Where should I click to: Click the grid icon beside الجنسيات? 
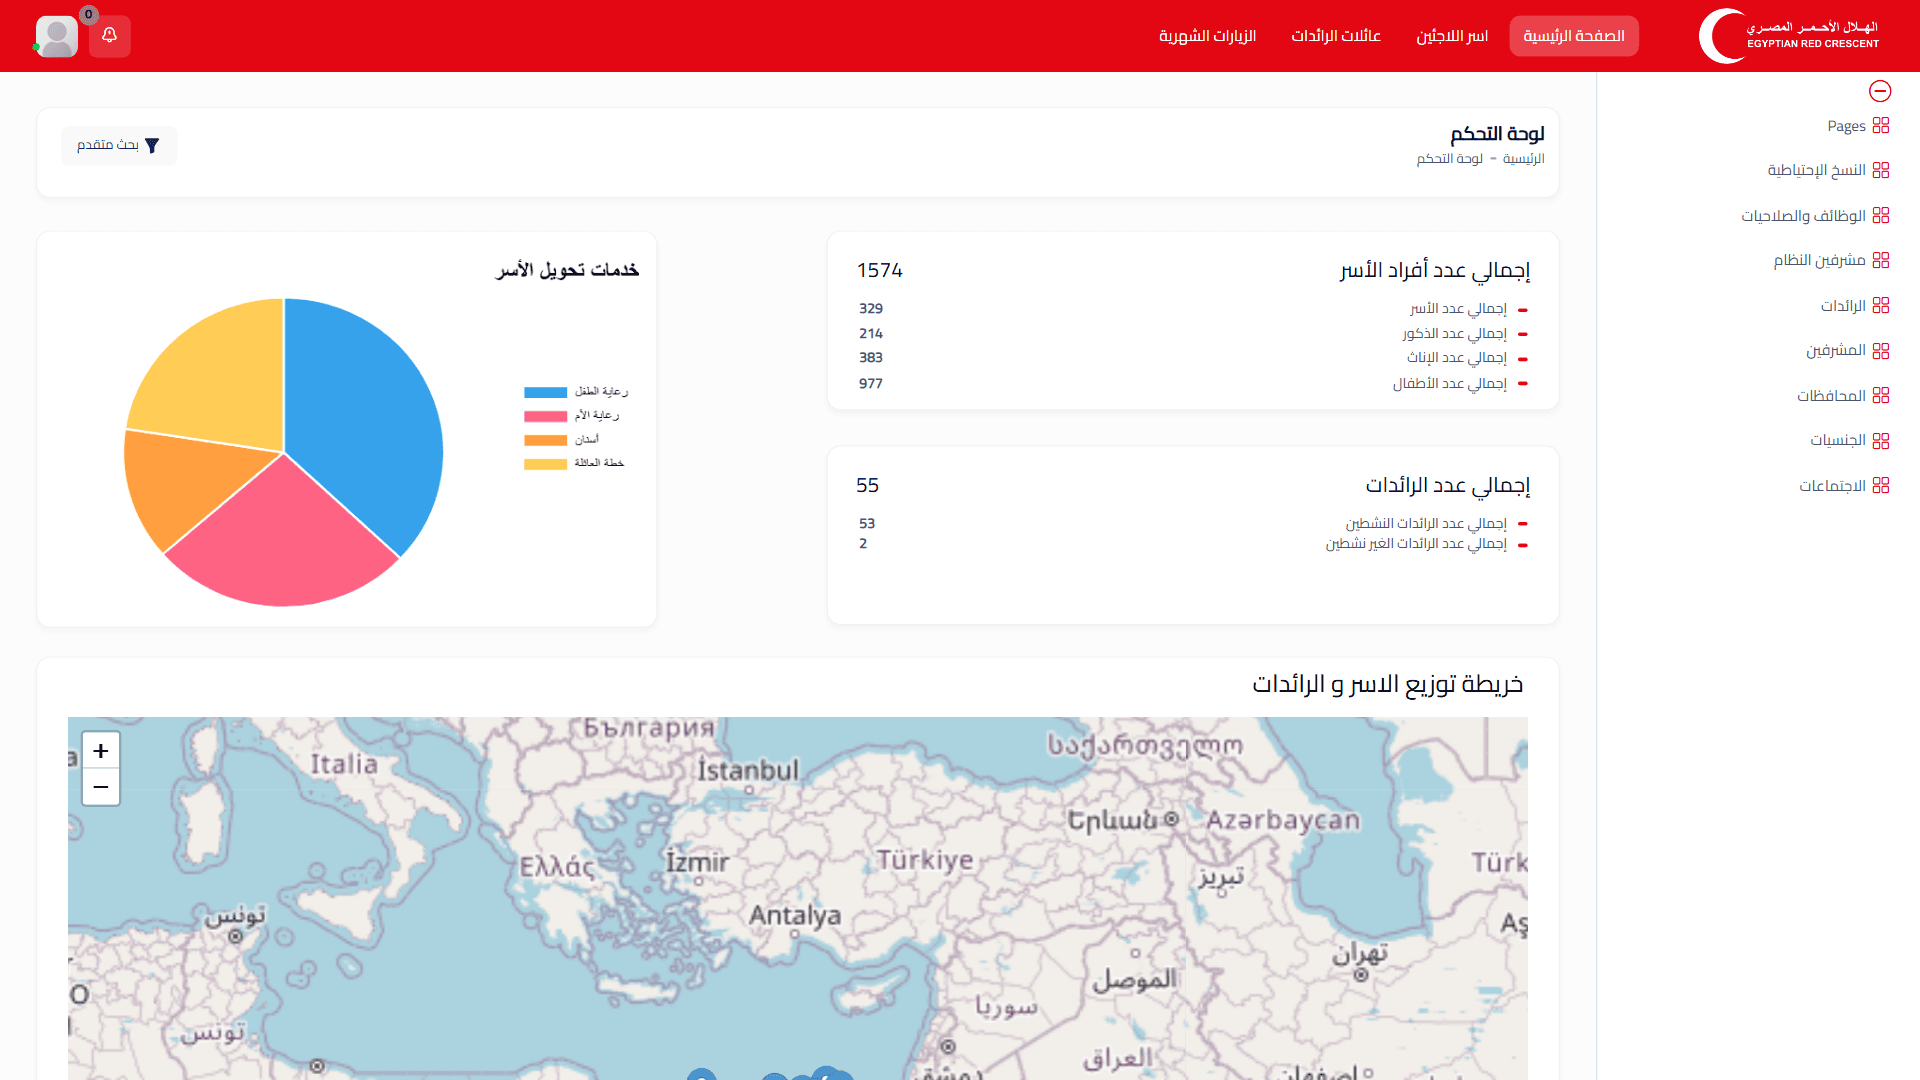point(1881,440)
